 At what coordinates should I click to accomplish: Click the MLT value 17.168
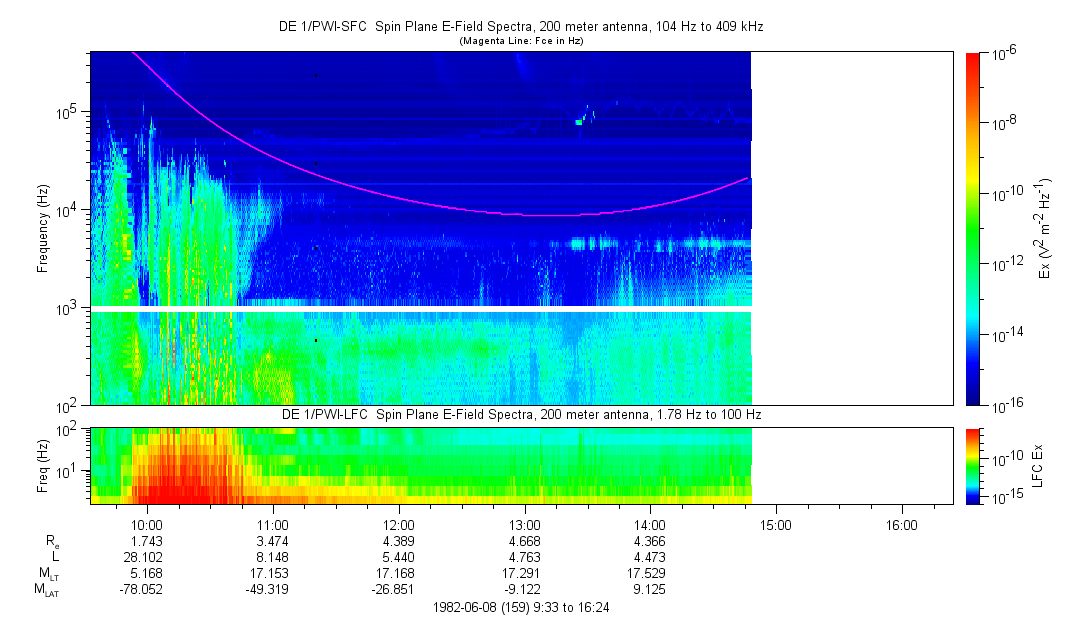[x=394, y=573]
